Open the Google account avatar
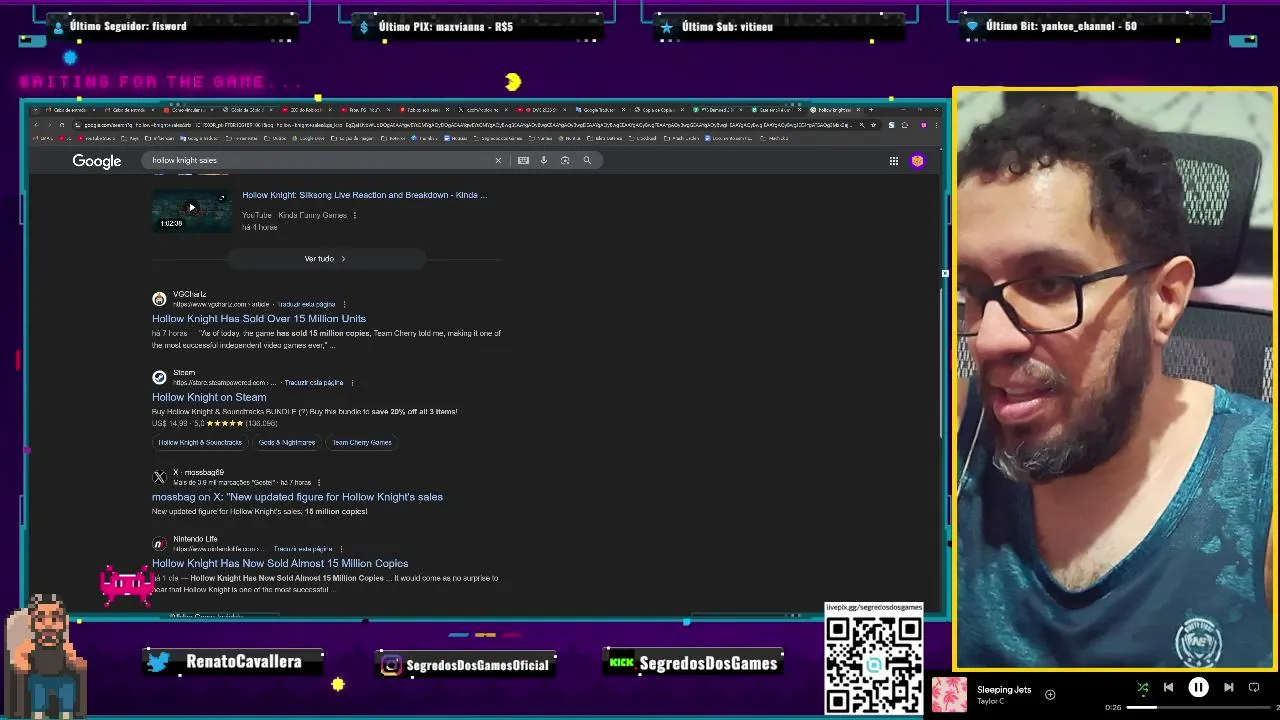 (x=917, y=161)
